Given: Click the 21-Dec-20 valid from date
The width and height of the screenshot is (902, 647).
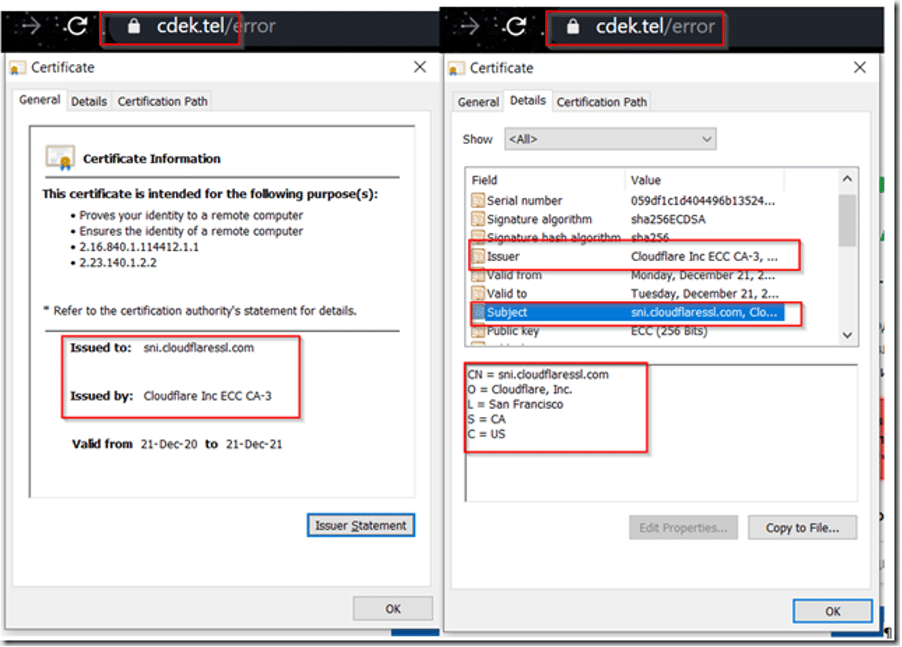Looking at the screenshot, I should click(x=169, y=444).
